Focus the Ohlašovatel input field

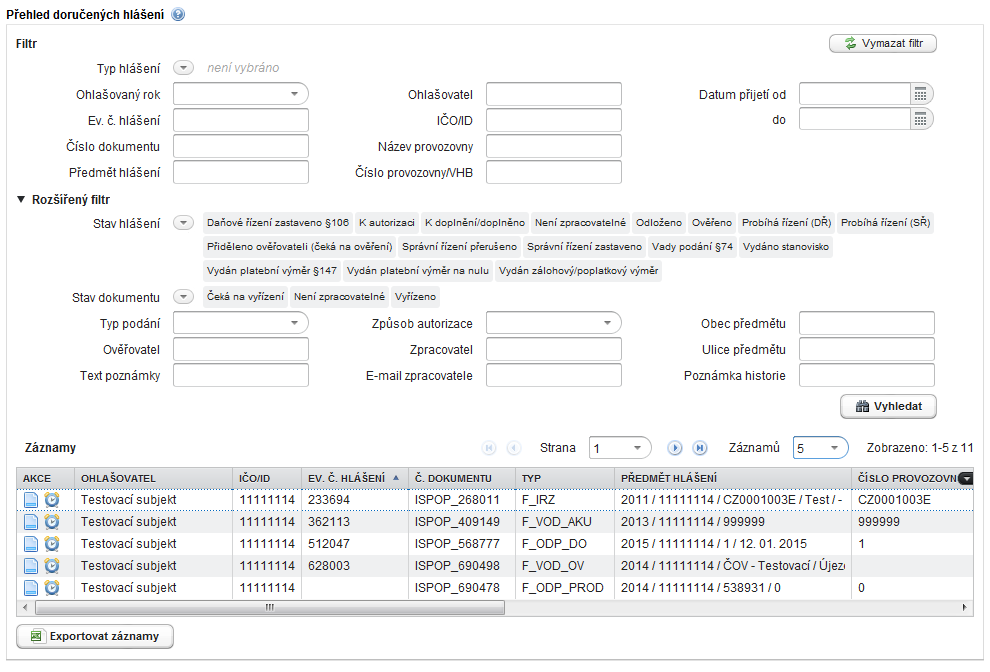click(553, 94)
